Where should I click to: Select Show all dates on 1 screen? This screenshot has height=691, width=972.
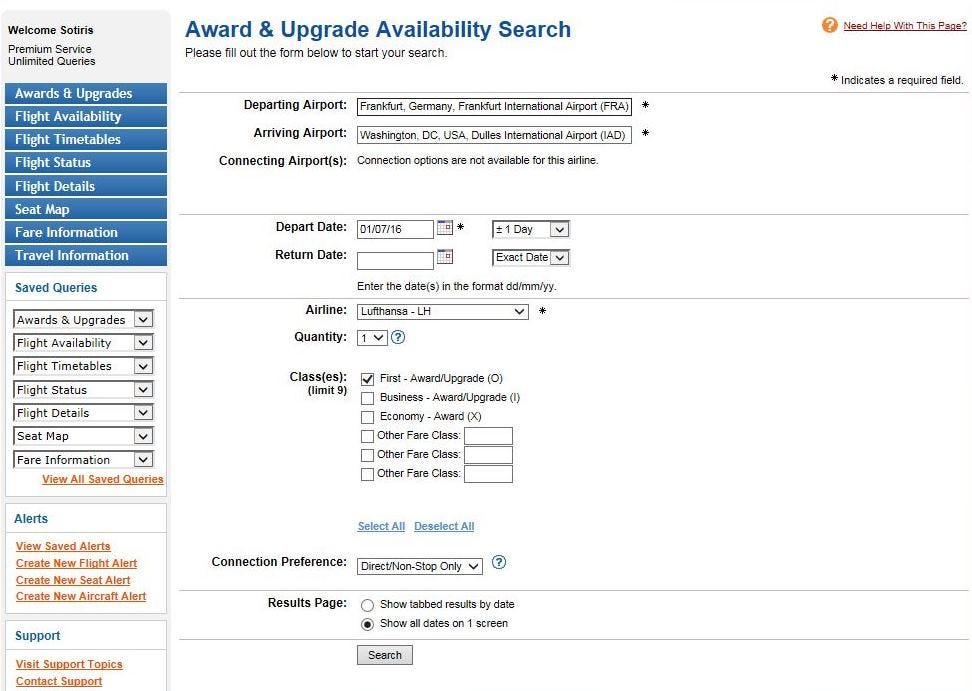click(x=368, y=624)
